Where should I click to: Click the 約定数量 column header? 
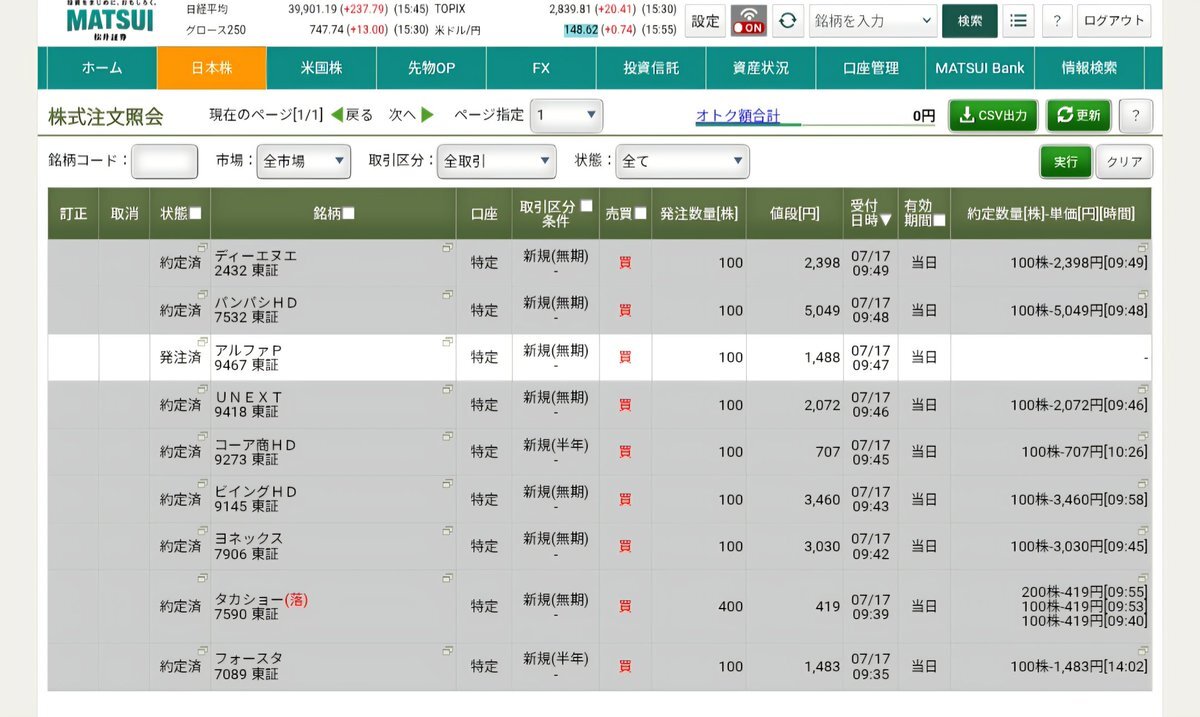1051,213
